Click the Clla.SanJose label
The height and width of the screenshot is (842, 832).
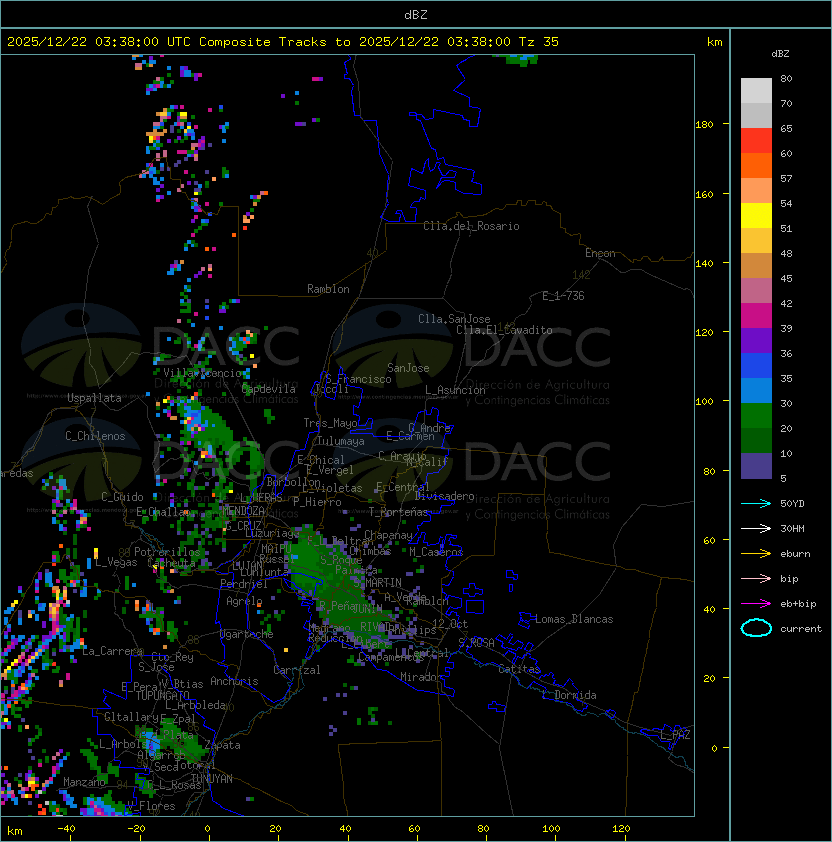[x=454, y=318]
